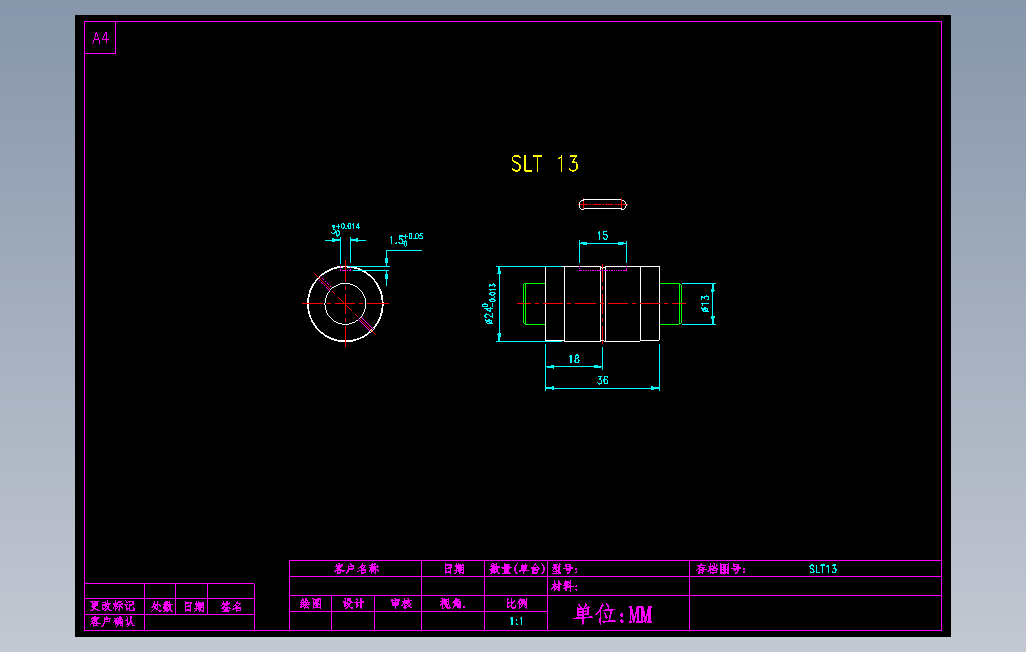Click the +0.014 keyway width tolerance
The image size is (1026, 652).
pyautogui.click(x=349, y=226)
